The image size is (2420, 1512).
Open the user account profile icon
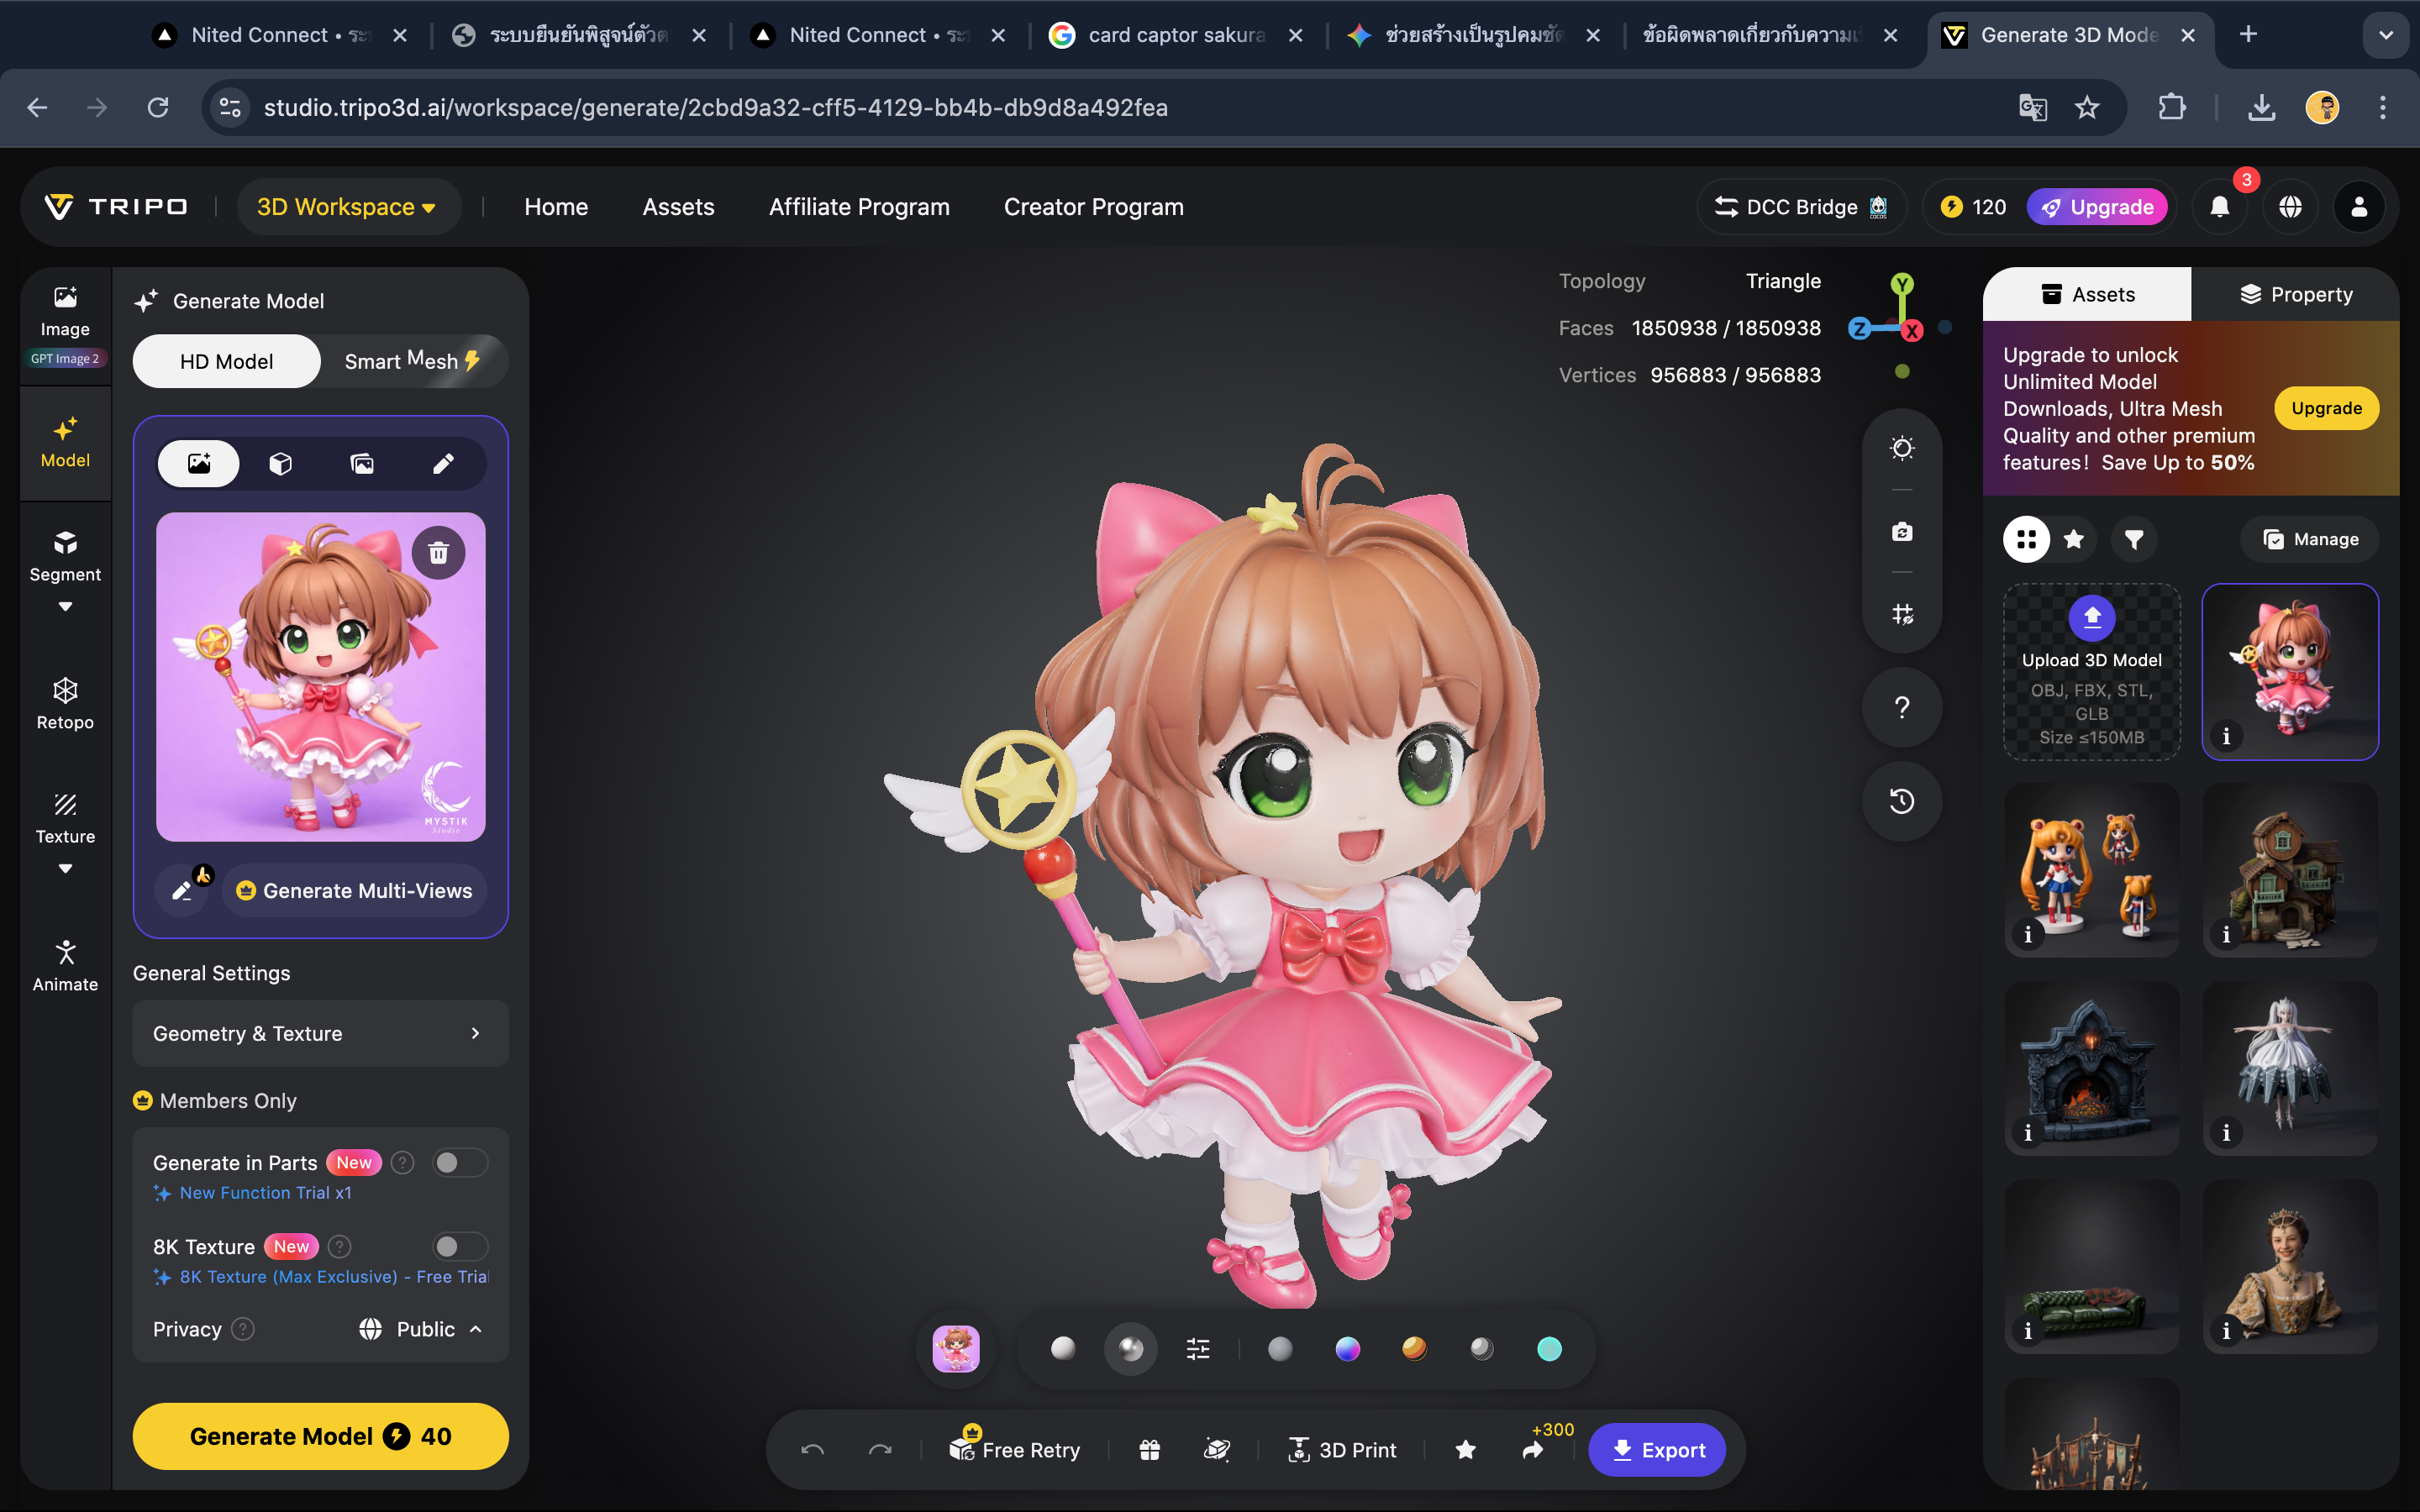tap(2359, 207)
